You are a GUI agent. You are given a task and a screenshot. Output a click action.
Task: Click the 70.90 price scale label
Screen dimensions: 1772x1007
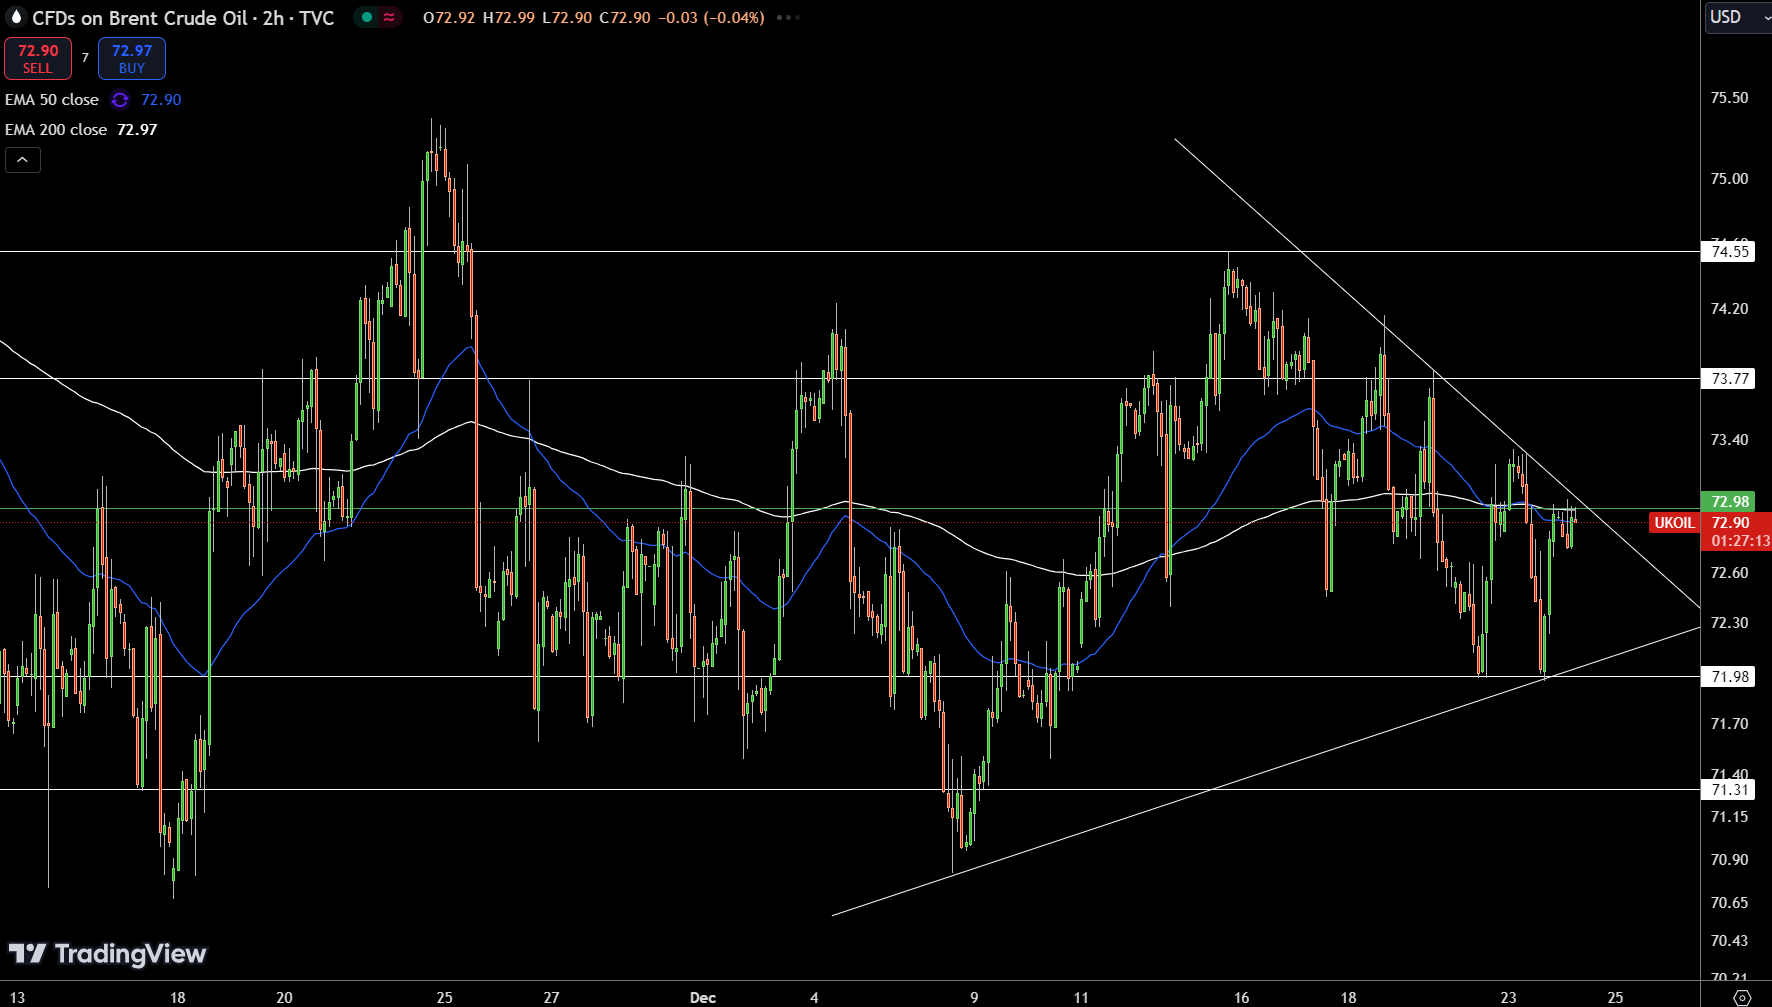click(1729, 859)
